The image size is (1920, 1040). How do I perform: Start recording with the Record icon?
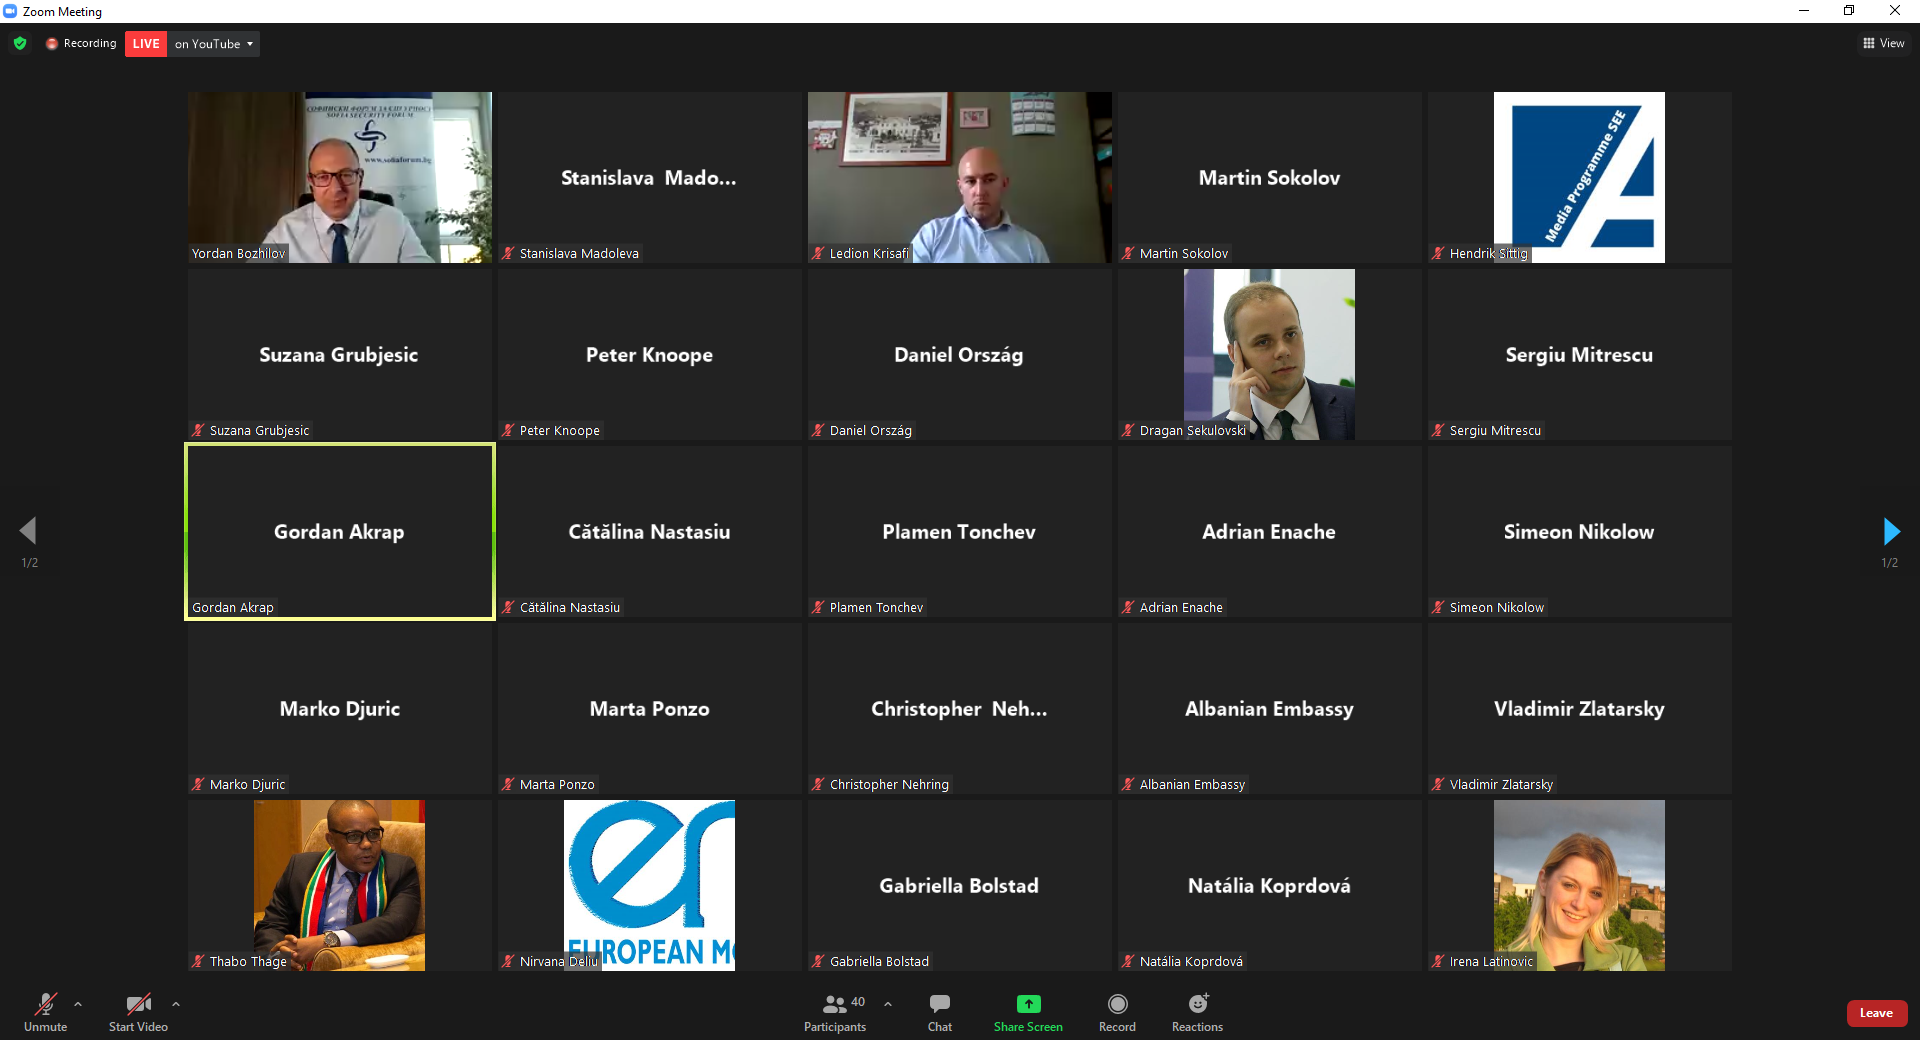(x=1117, y=1004)
